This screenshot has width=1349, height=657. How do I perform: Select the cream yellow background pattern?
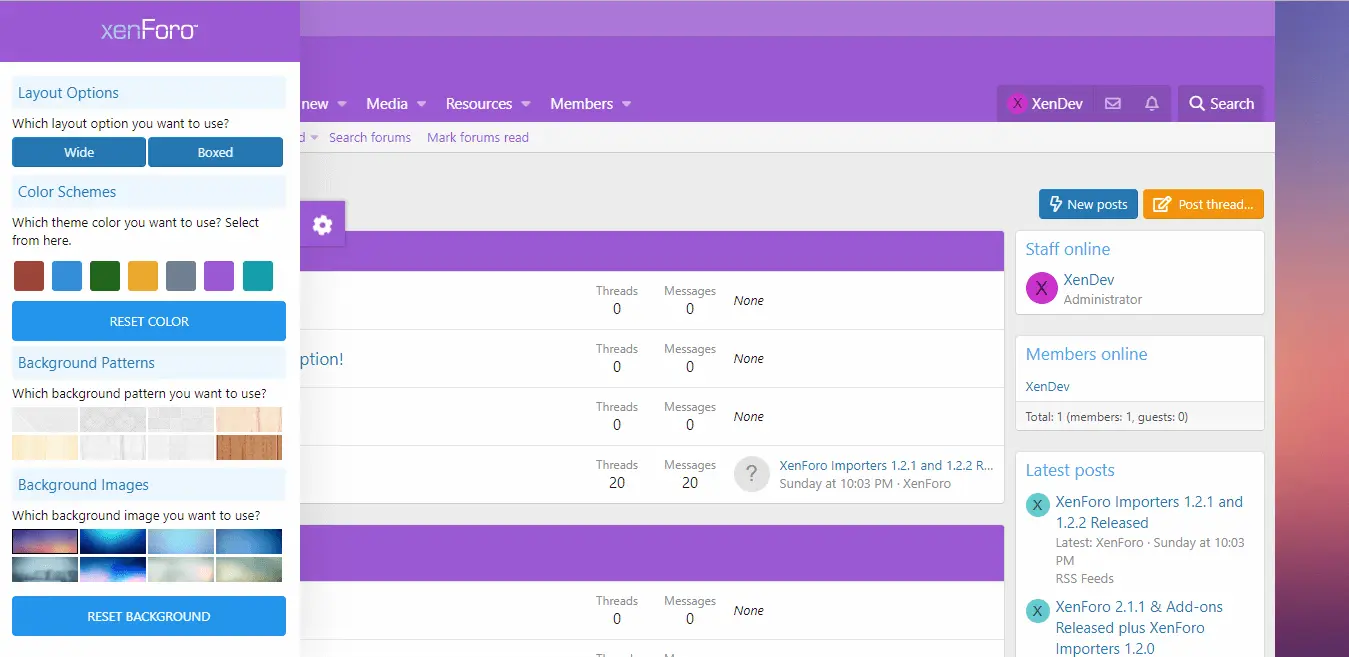(45, 447)
